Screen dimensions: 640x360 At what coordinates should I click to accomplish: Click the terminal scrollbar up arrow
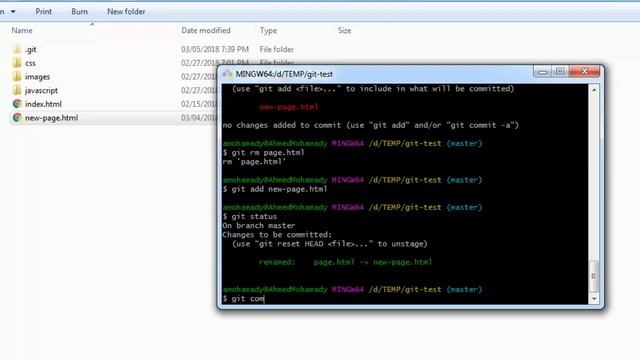[594, 90]
